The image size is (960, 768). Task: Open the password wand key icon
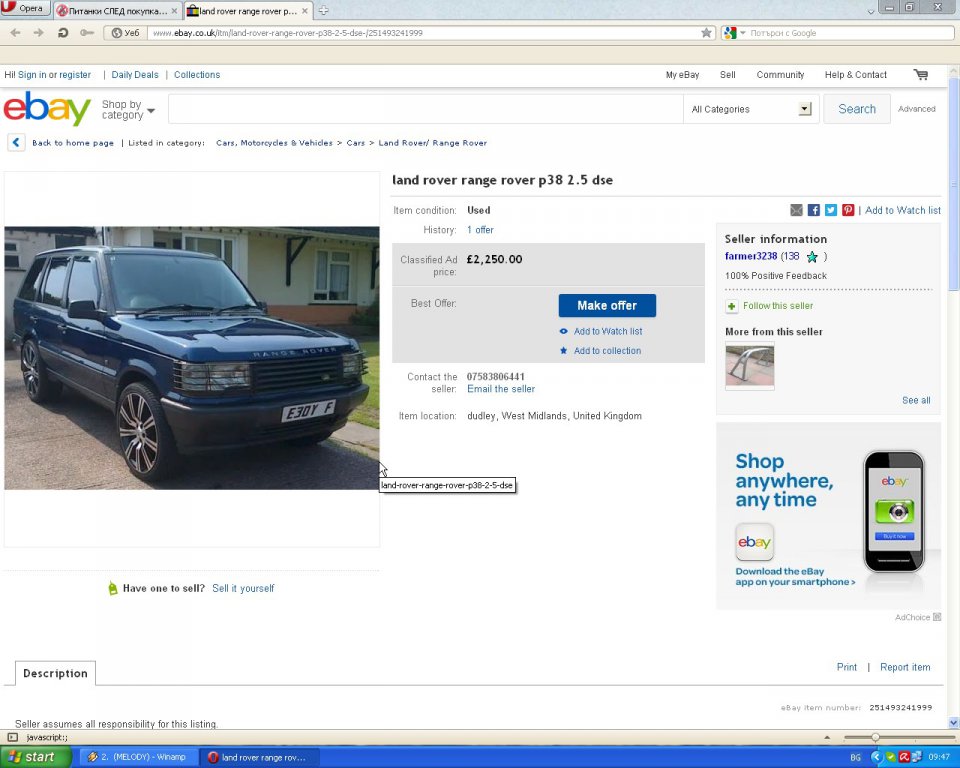click(x=86, y=32)
